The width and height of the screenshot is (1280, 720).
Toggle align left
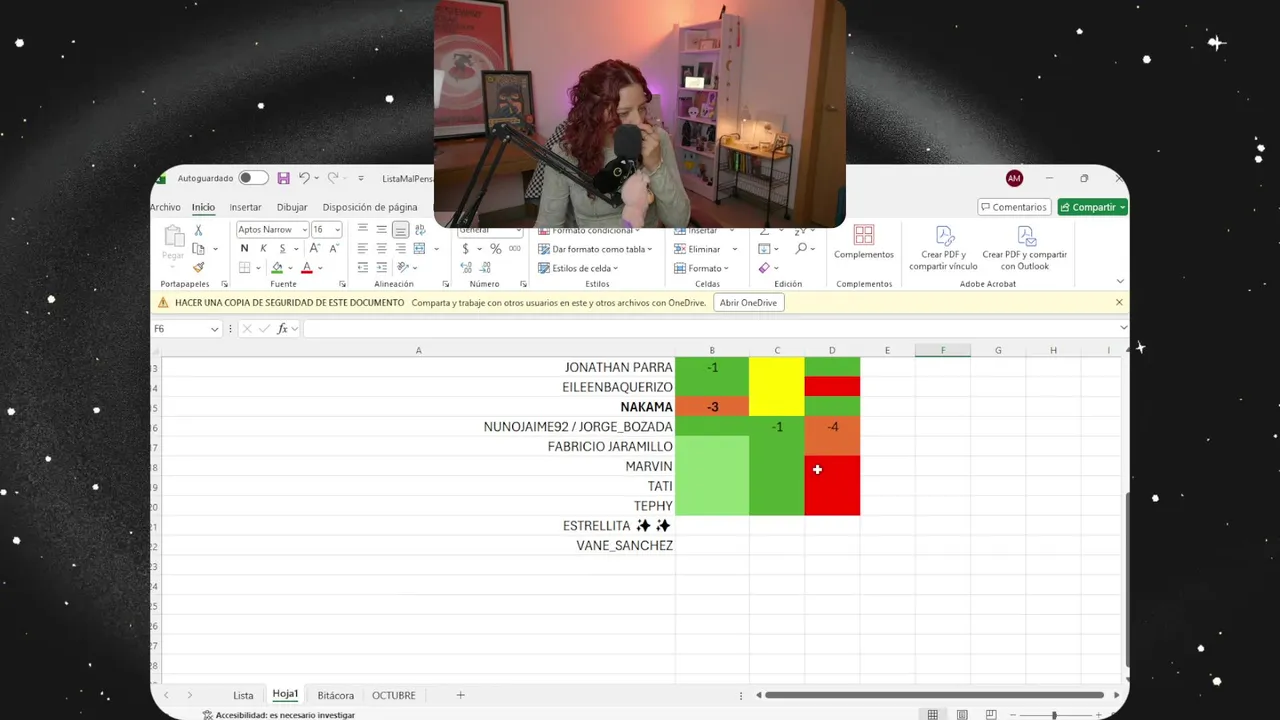click(363, 249)
